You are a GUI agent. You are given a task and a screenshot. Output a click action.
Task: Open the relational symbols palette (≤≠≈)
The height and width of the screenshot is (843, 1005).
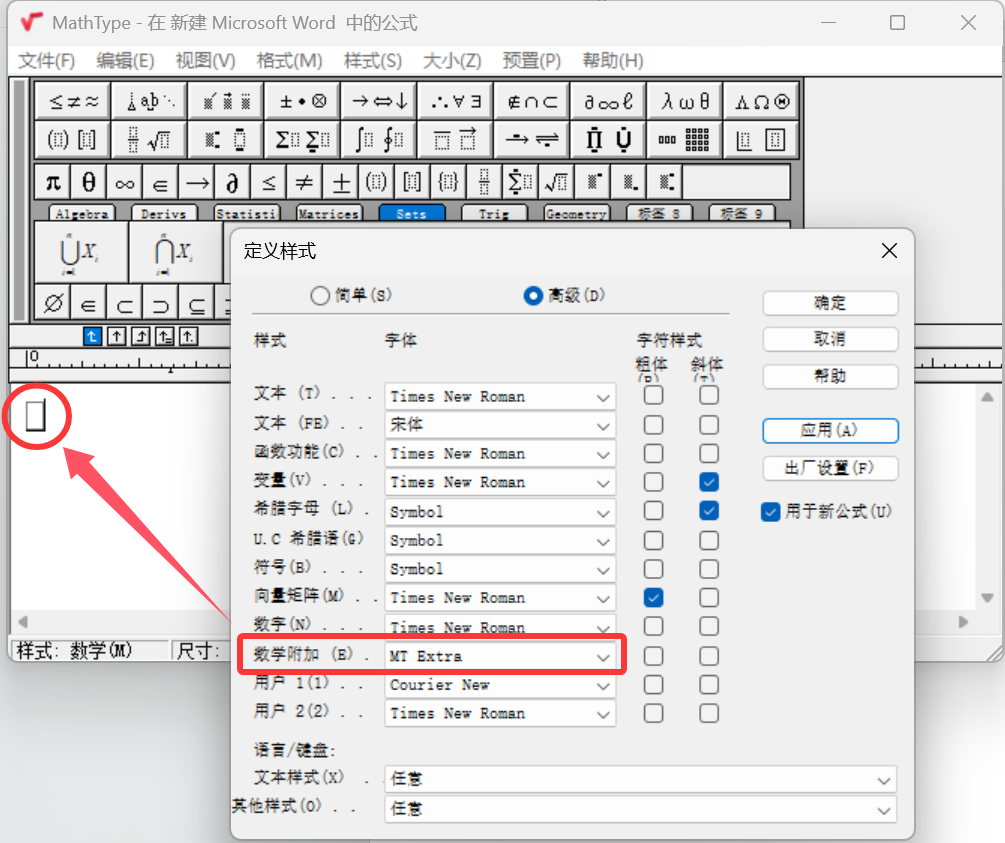(x=72, y=101)
